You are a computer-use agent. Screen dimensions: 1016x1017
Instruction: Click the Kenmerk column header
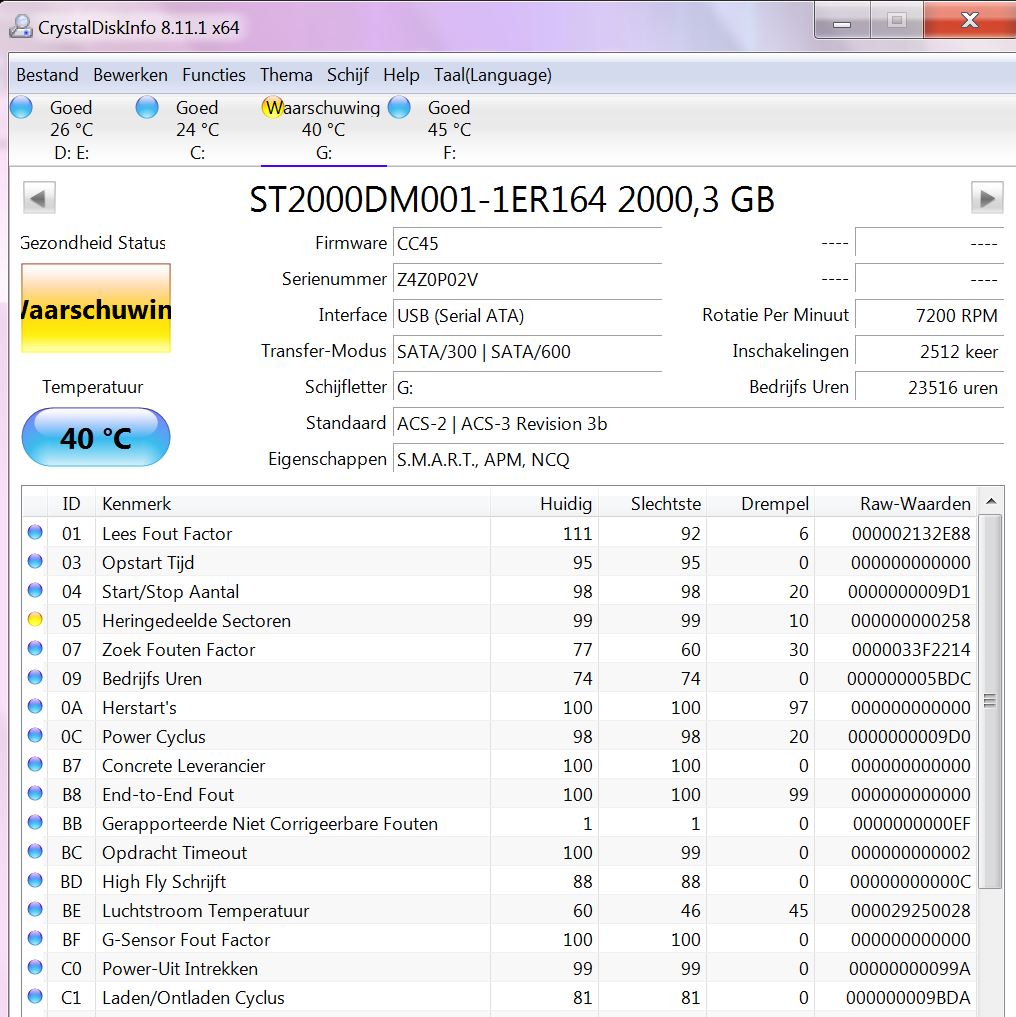pos(293,504)
